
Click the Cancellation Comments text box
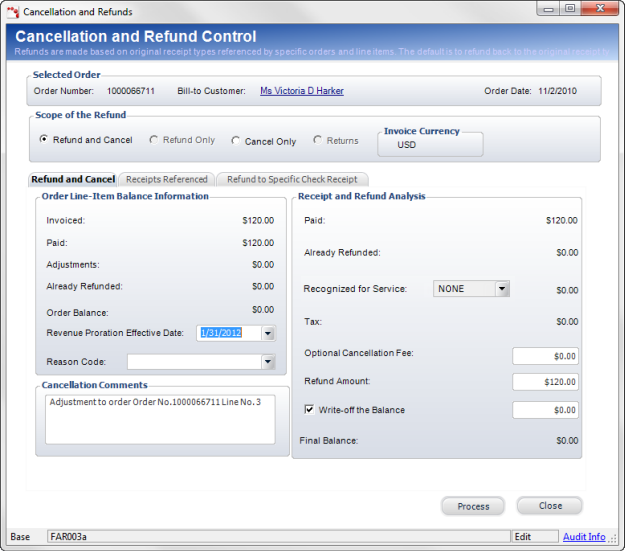(160, 419)
